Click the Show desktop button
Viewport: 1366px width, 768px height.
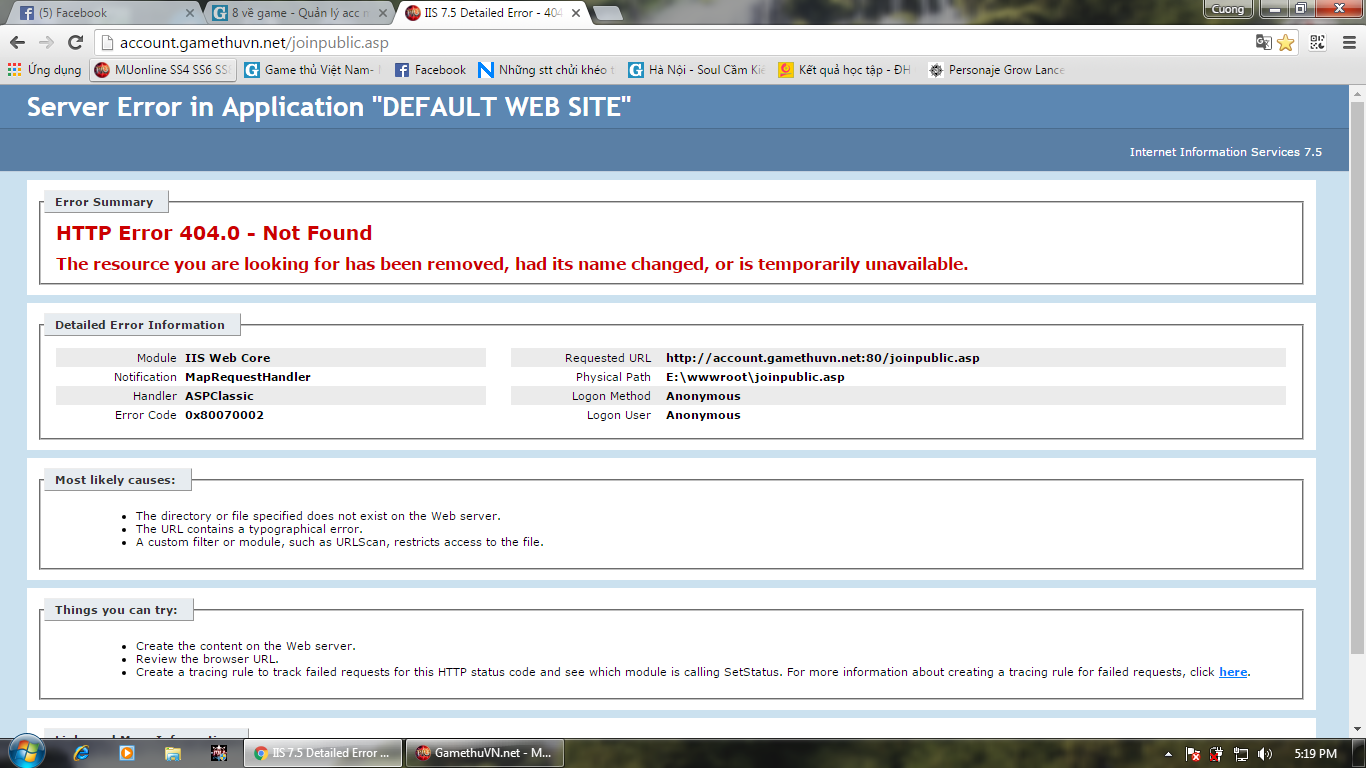[x=1359, y=754]
